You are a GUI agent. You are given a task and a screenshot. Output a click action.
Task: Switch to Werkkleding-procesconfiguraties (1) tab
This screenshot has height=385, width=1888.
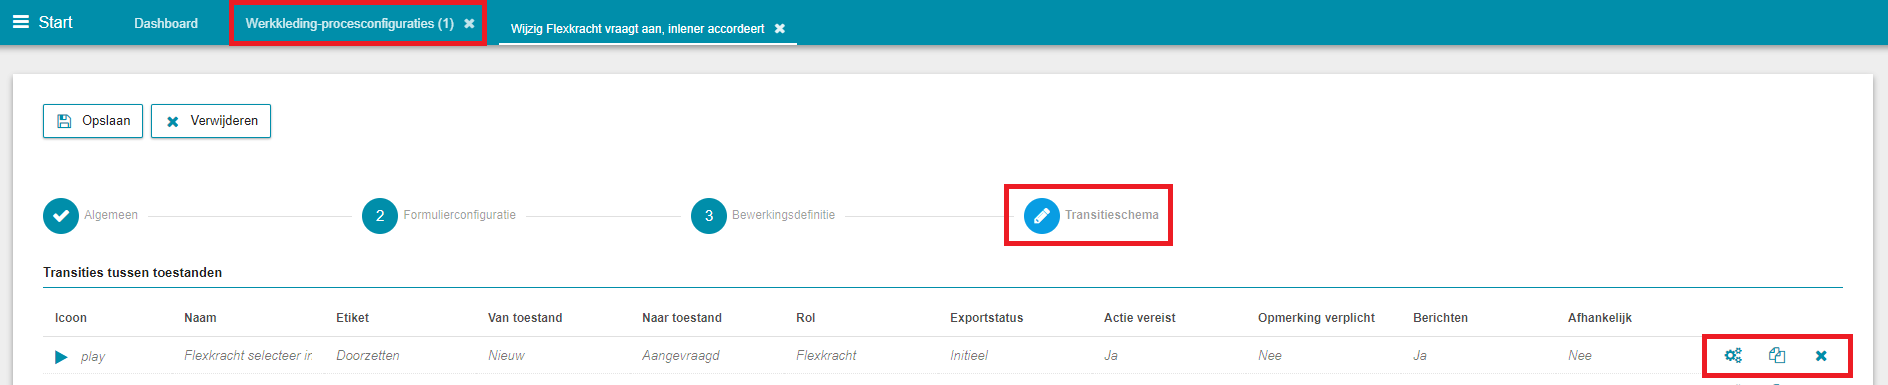349,23
